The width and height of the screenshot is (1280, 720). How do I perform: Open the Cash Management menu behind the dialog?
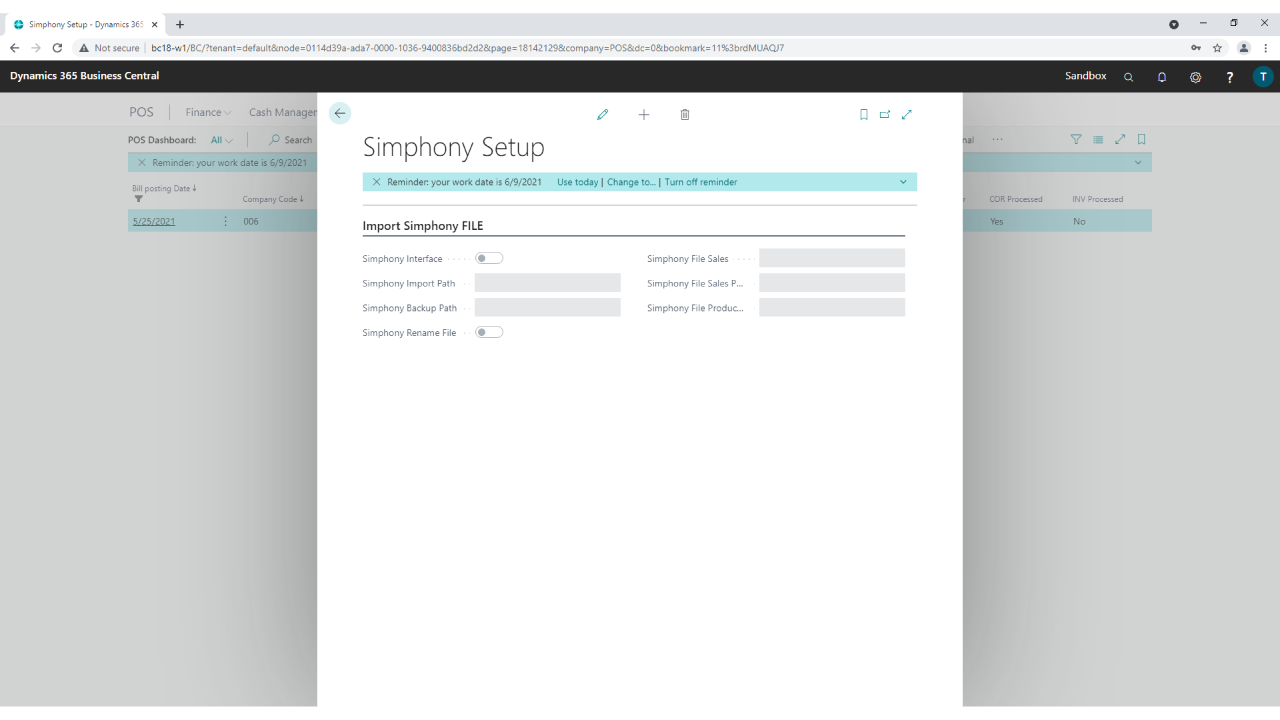pos(282,113)
